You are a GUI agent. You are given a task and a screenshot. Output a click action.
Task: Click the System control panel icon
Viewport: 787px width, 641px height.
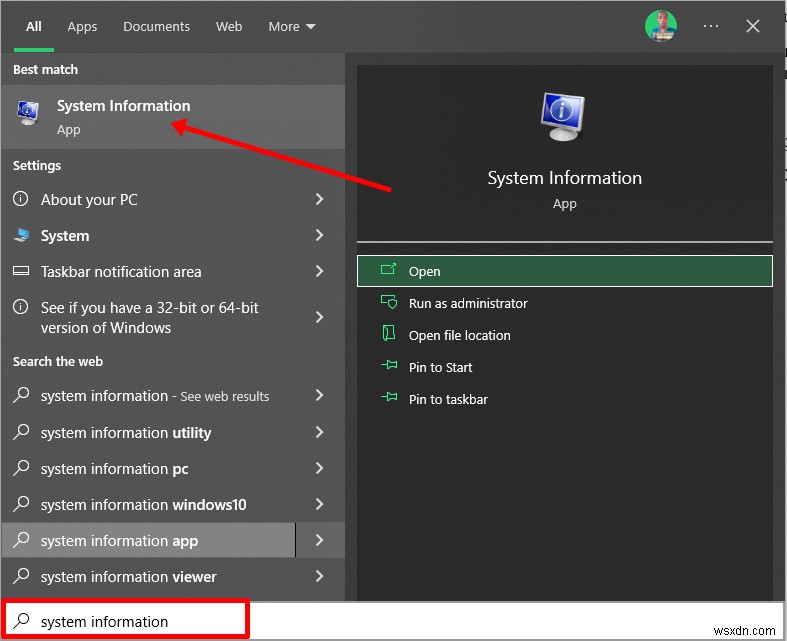click(x=21, y=235)
